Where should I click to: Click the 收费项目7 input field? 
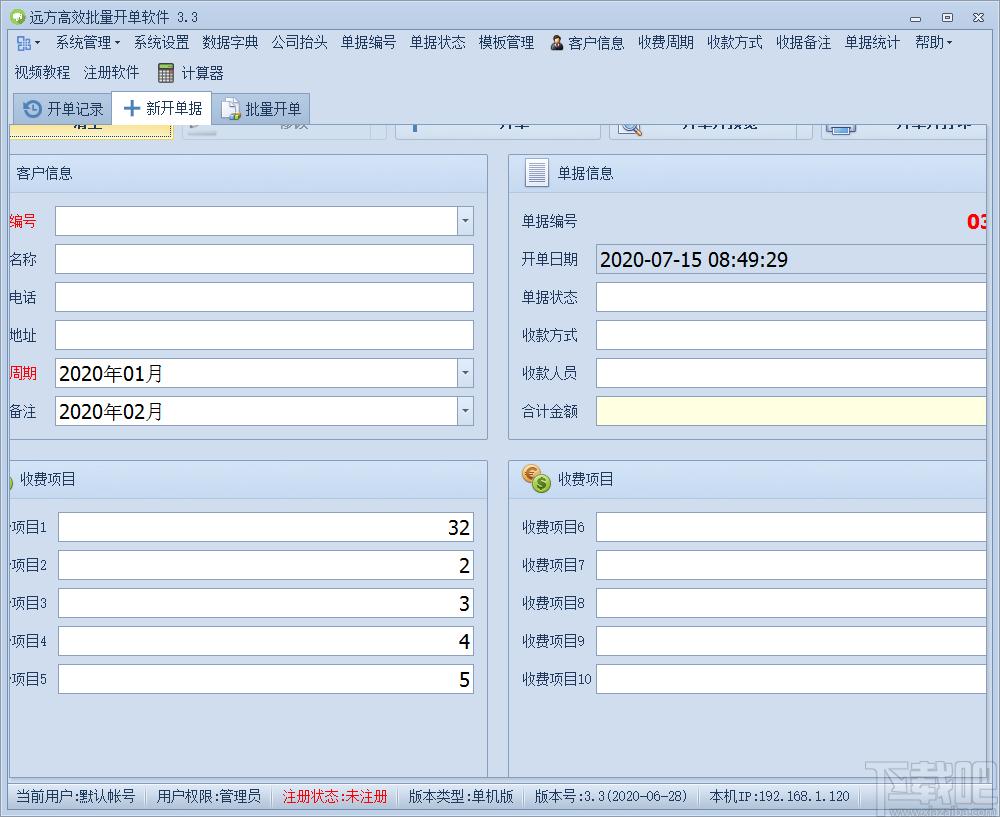(791, 565)
